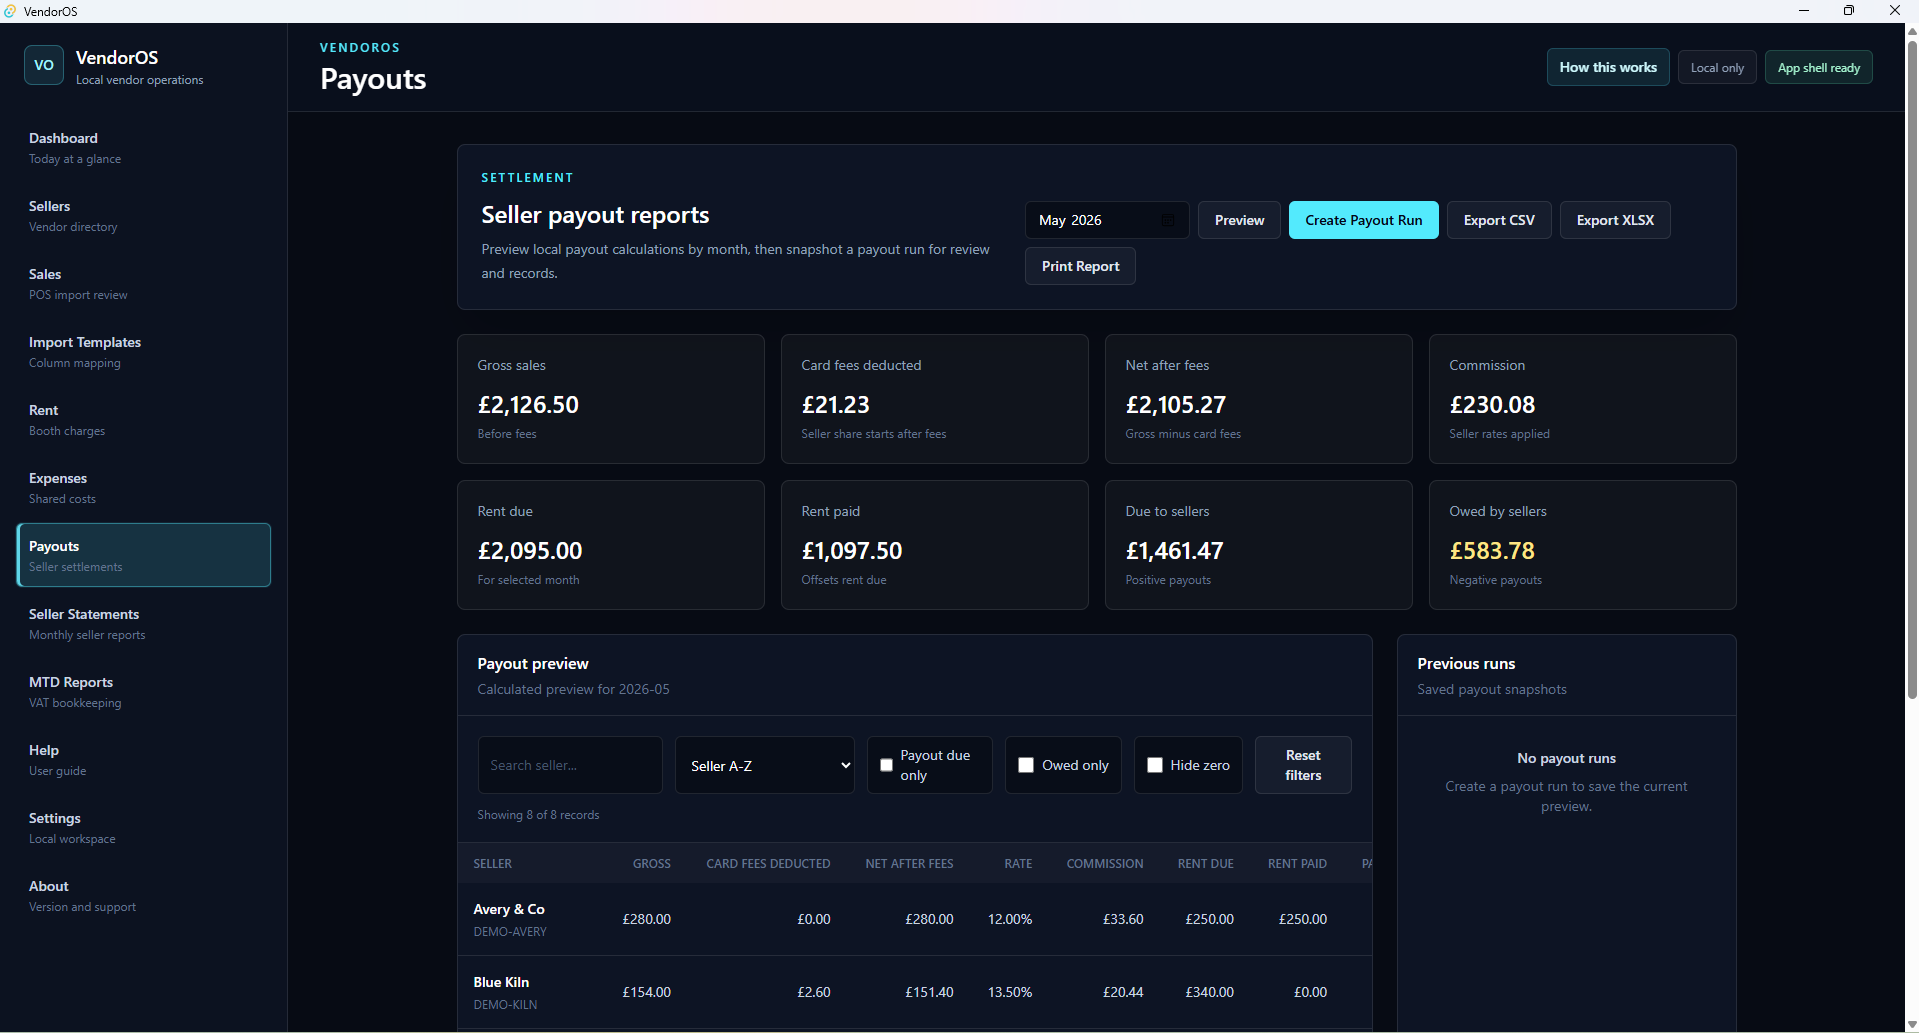Open Seller Statements page
This screenshot has width=1919, height=1033.
click(x=144, y=623)
